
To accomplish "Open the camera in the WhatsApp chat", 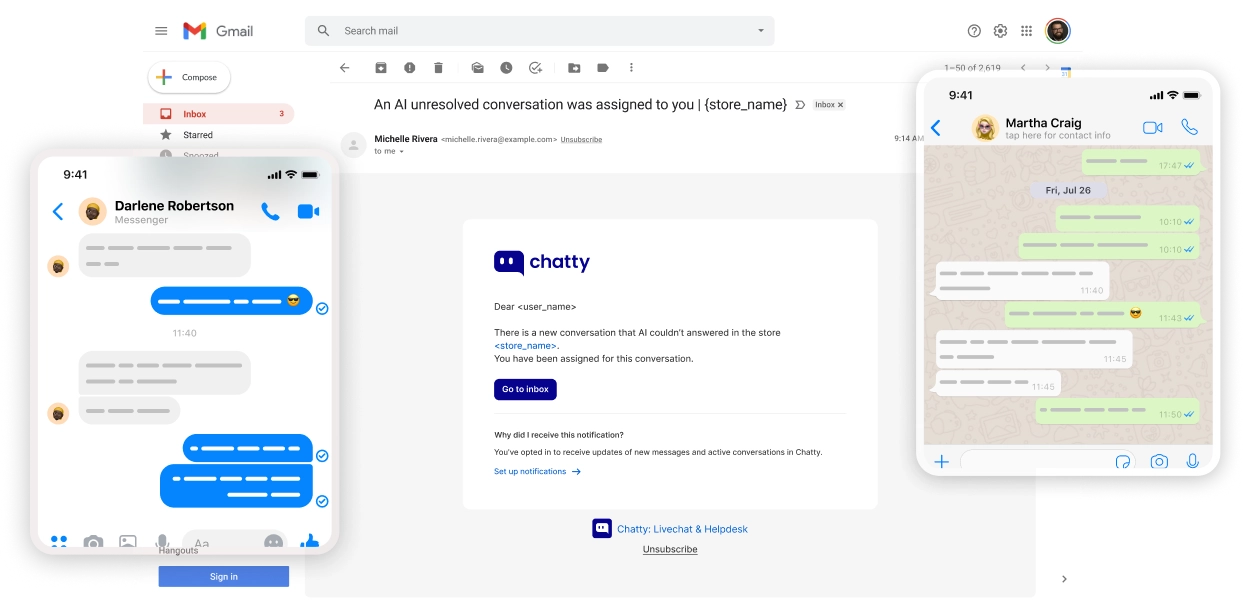I will pyautogui.click(x=1159, y=461).
